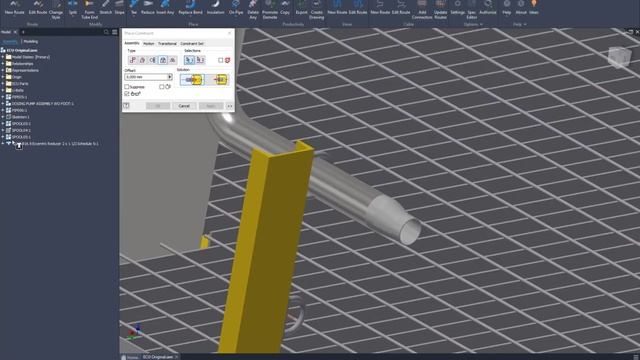Activate the Stretch tool

[x=105, y=7]
